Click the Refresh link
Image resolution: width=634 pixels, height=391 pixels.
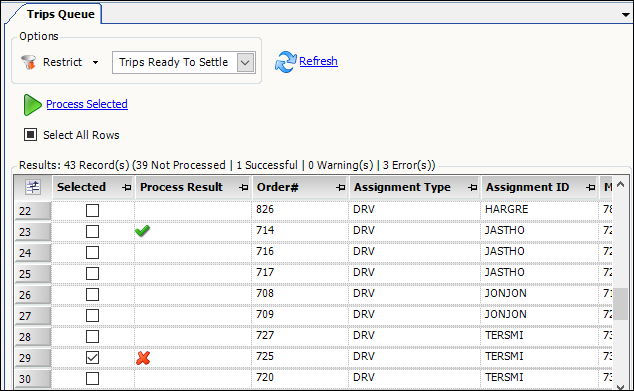click(318, 61)
